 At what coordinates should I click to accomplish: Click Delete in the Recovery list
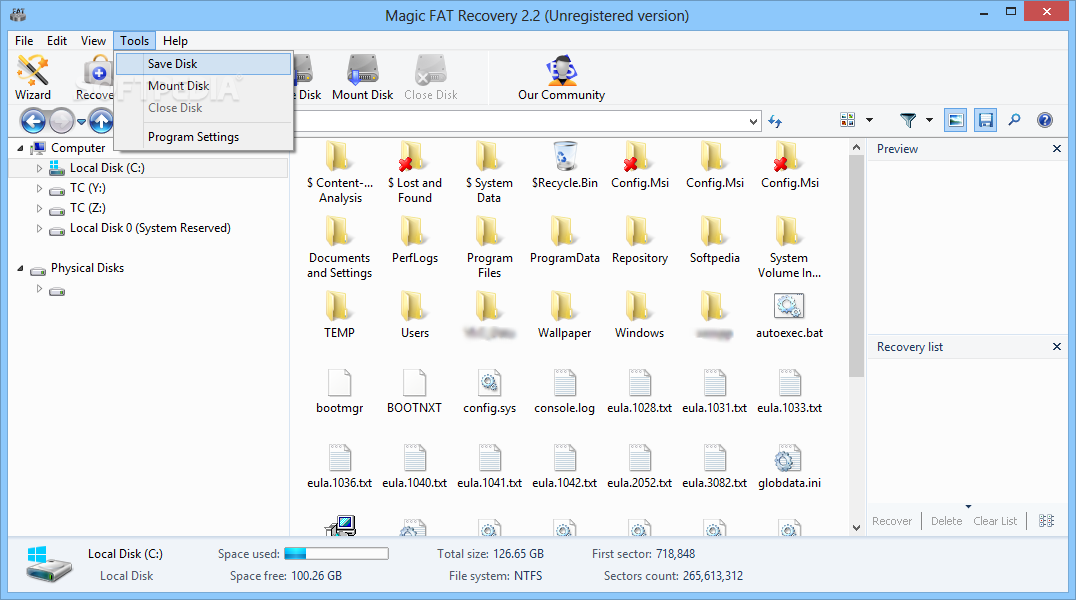pos(946,521)
